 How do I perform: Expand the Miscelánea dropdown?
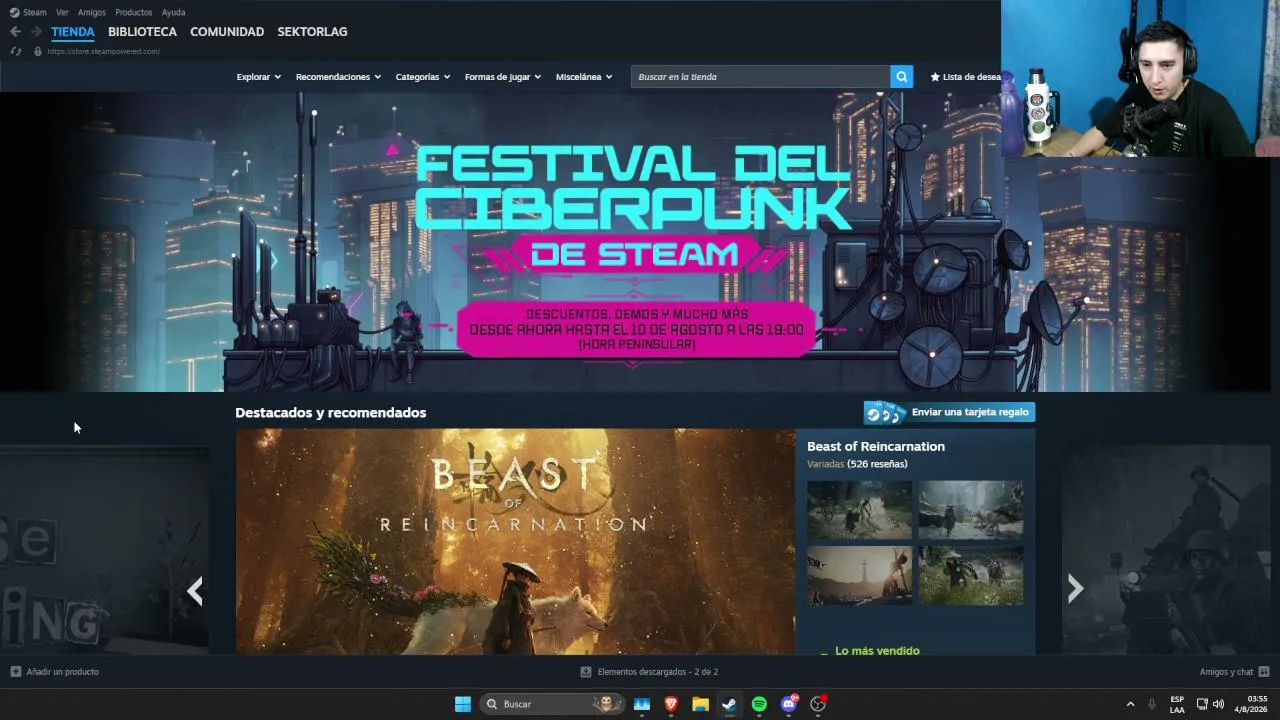tap(584, 77)
